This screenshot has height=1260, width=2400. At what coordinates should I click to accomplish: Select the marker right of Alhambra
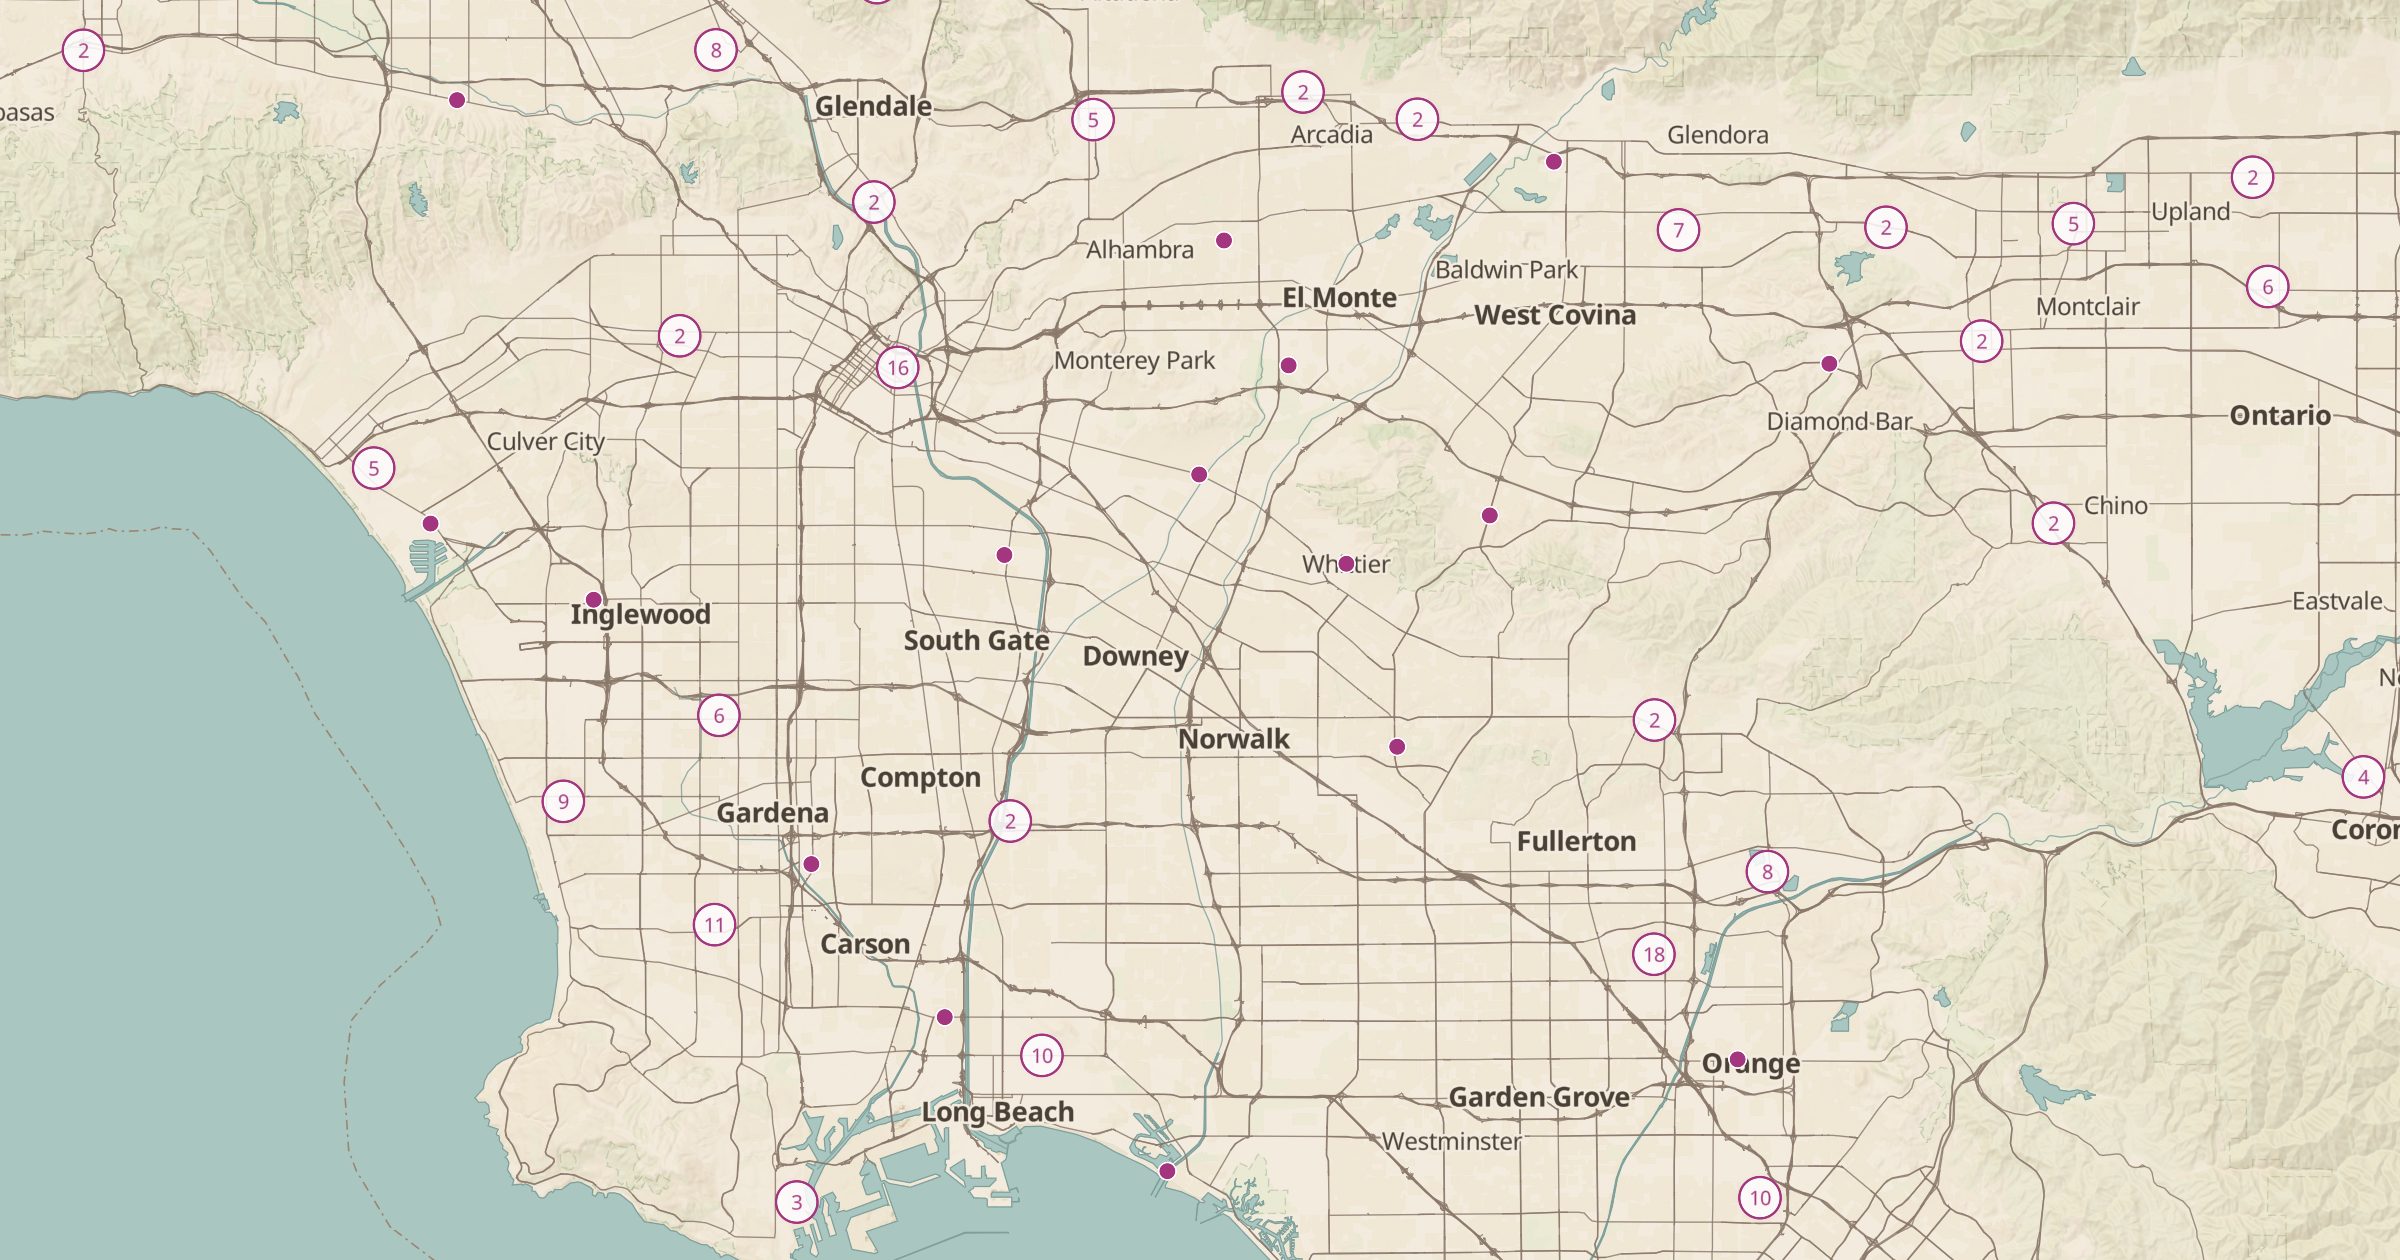[x=1224, y=240]
